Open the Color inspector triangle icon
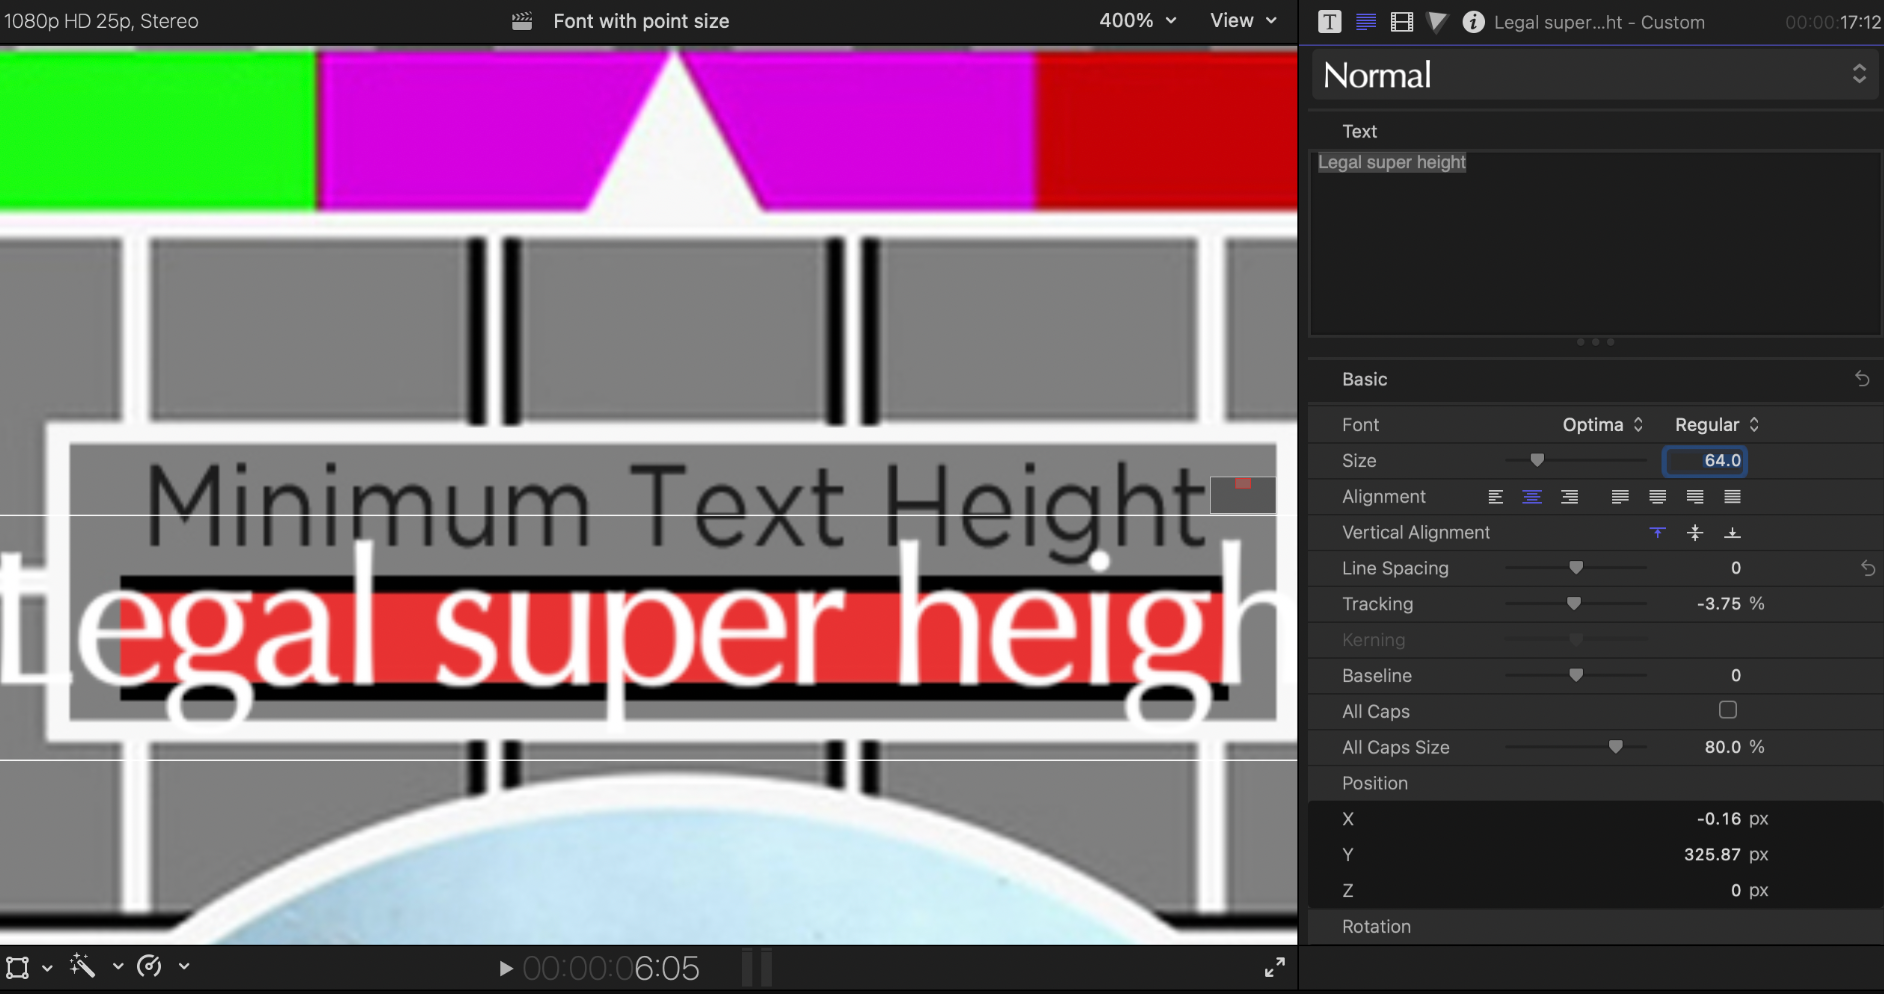1884x994 pixels. 1437,22
